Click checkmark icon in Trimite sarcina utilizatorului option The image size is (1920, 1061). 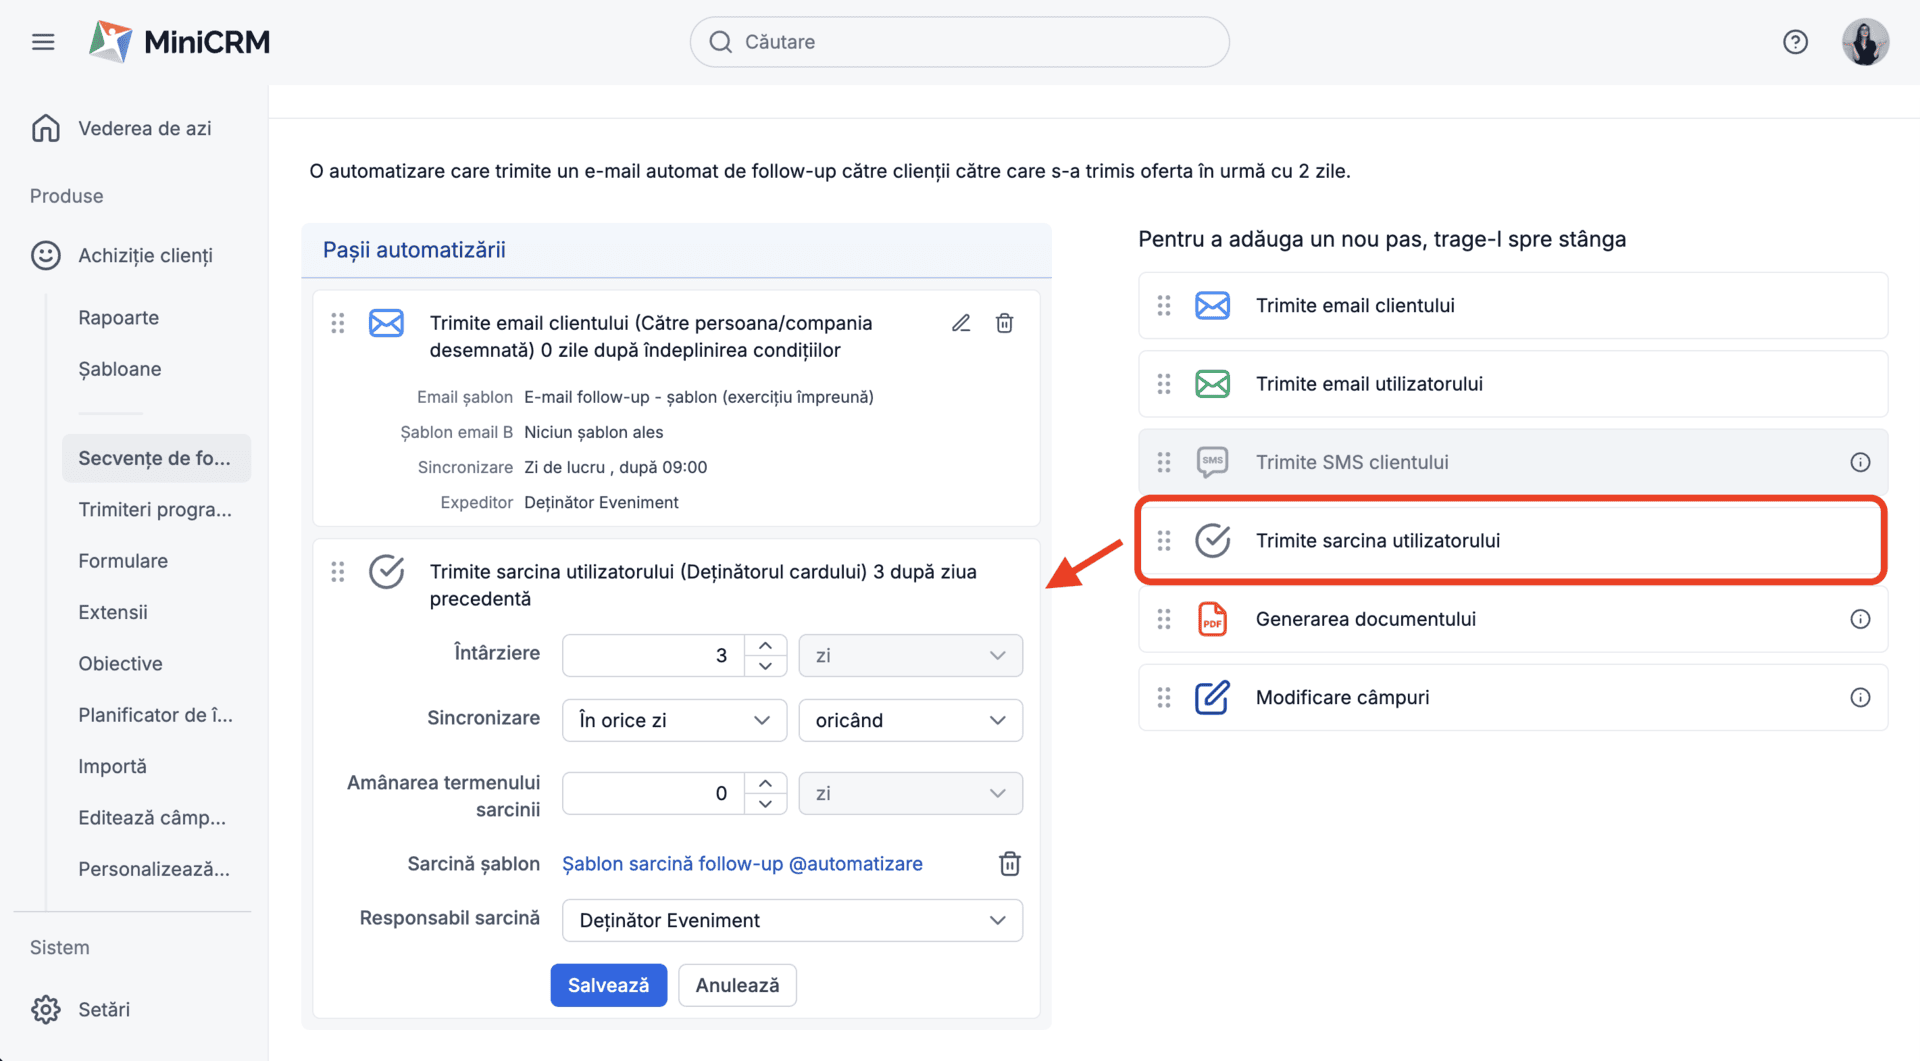coord(1213,540)
